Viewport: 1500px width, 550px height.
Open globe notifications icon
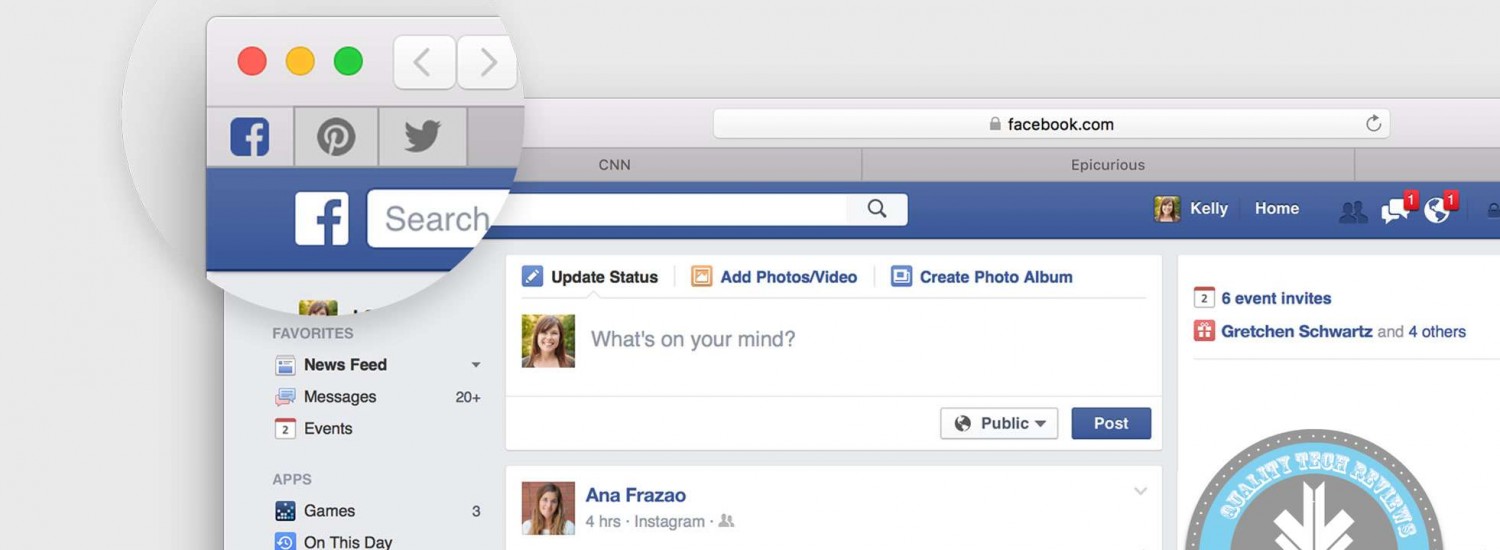coord(1437,210)
